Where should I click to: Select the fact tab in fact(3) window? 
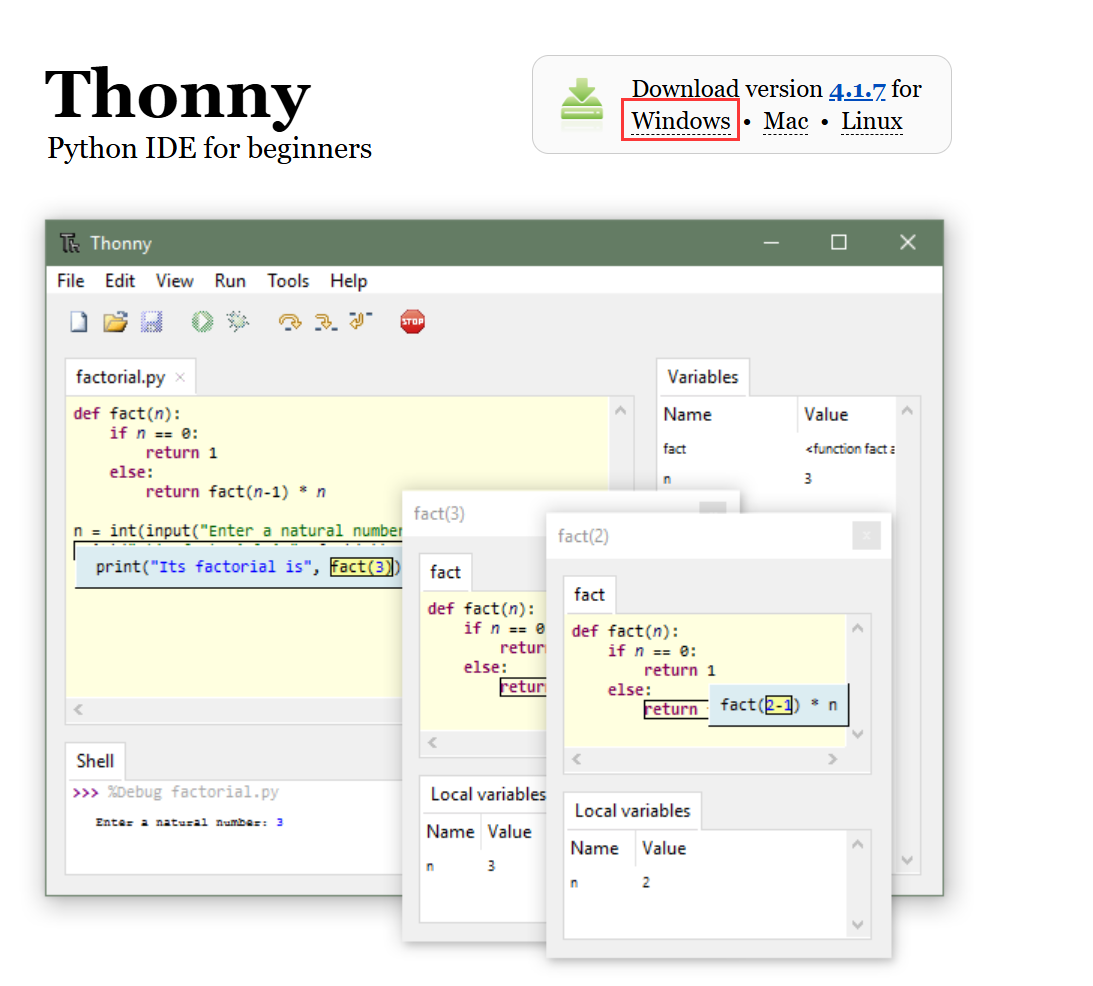pyautogui.click(x=445, y=572)
